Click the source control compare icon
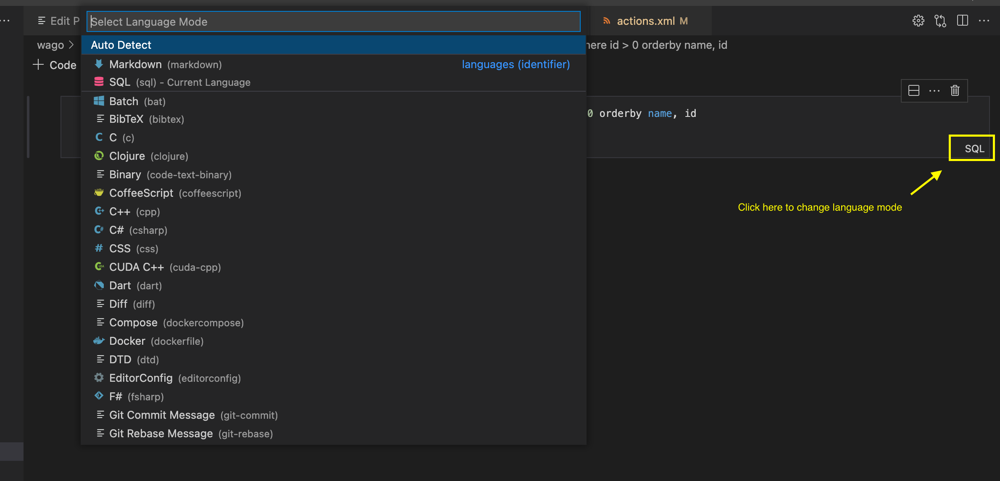Screen dimensions: 1000x481 [x=940, y=20]
